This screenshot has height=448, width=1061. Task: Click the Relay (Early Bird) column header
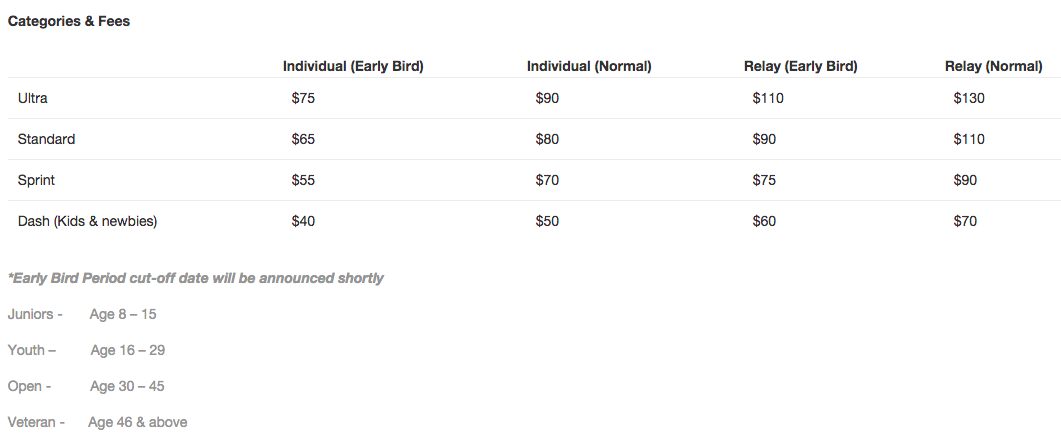tap(800, 66)
